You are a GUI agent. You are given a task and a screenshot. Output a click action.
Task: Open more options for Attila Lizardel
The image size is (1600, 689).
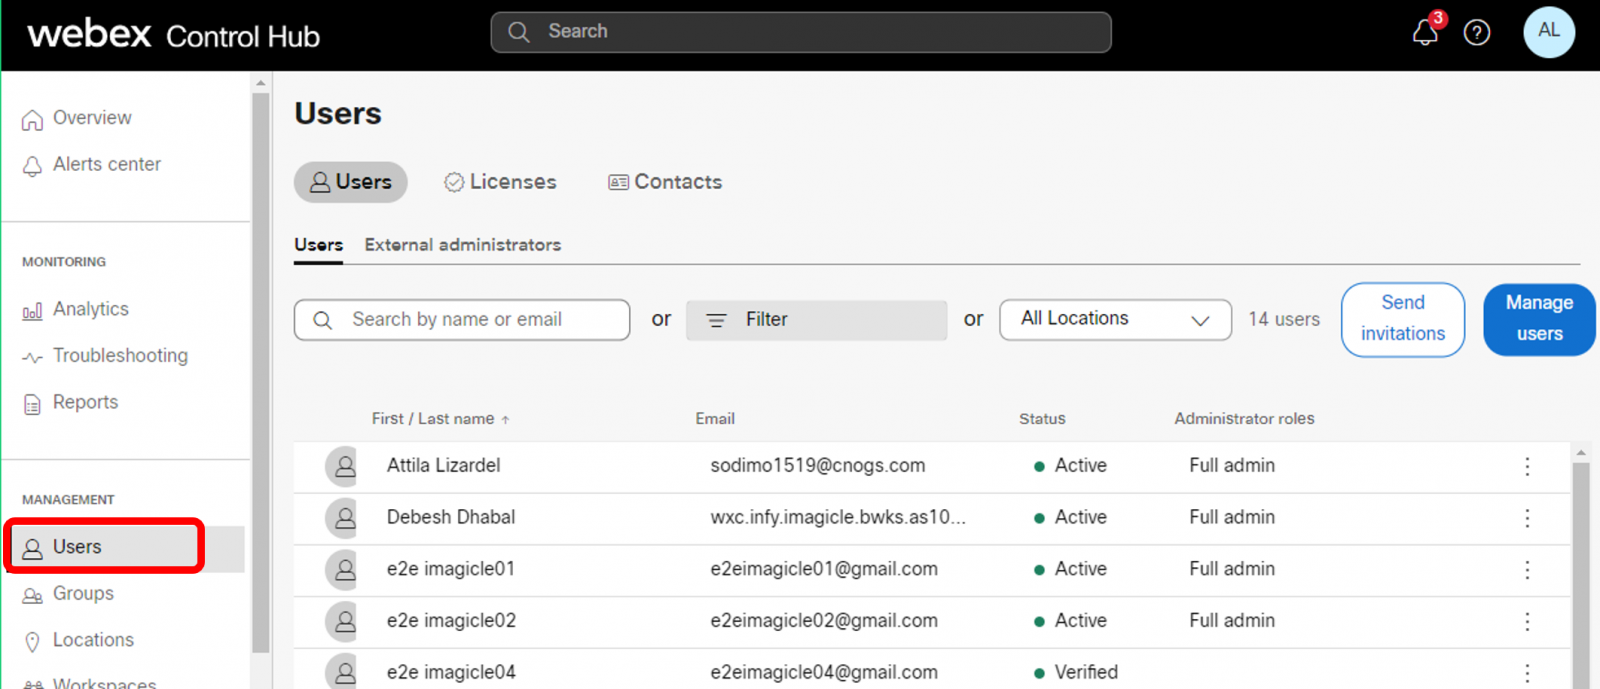coord(1527,466)
